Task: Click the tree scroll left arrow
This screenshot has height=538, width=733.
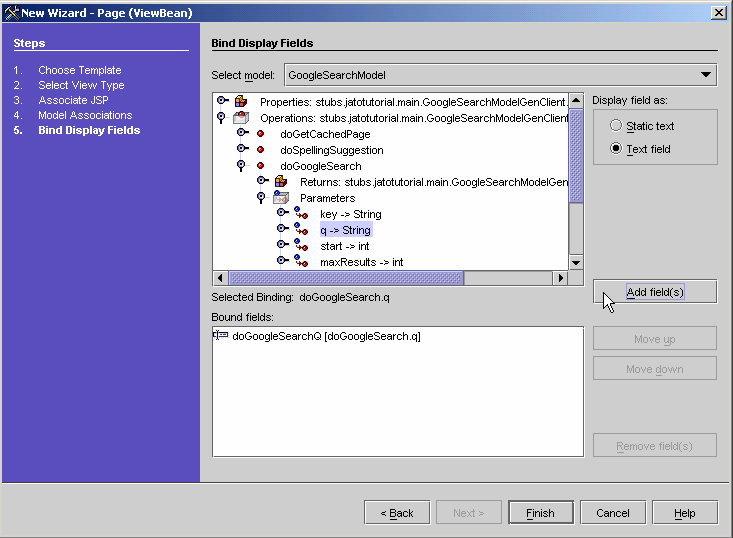Action: [220, 278]
